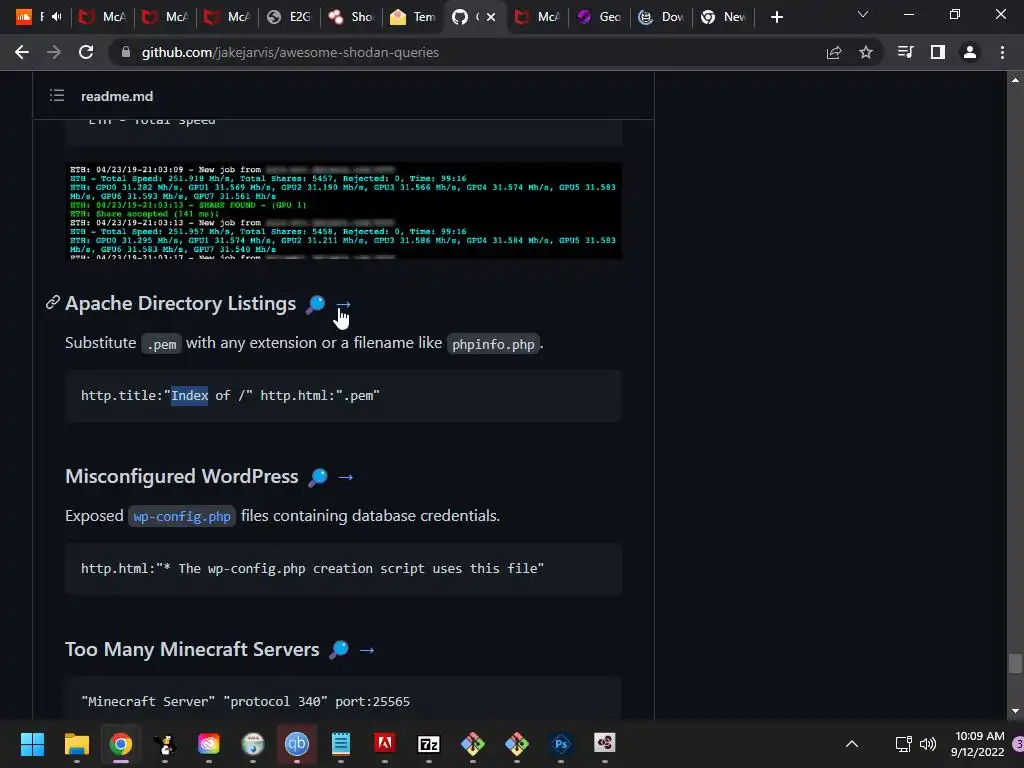Image resolution: width=1024 pixels, height=768 pixels.
Task: Switch to the Geo tab
Action: [x=599, y=17]
